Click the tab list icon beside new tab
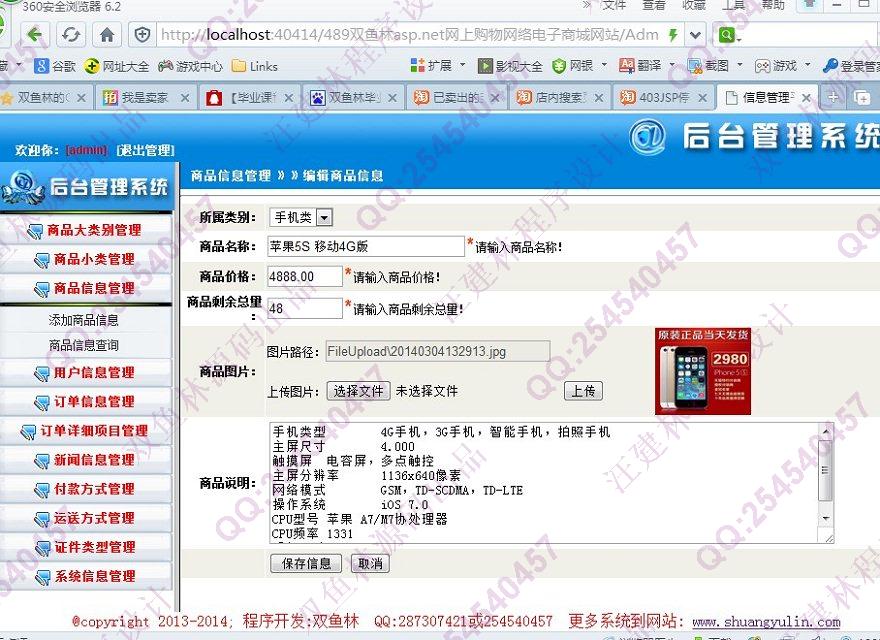 (x=861, y=97)
